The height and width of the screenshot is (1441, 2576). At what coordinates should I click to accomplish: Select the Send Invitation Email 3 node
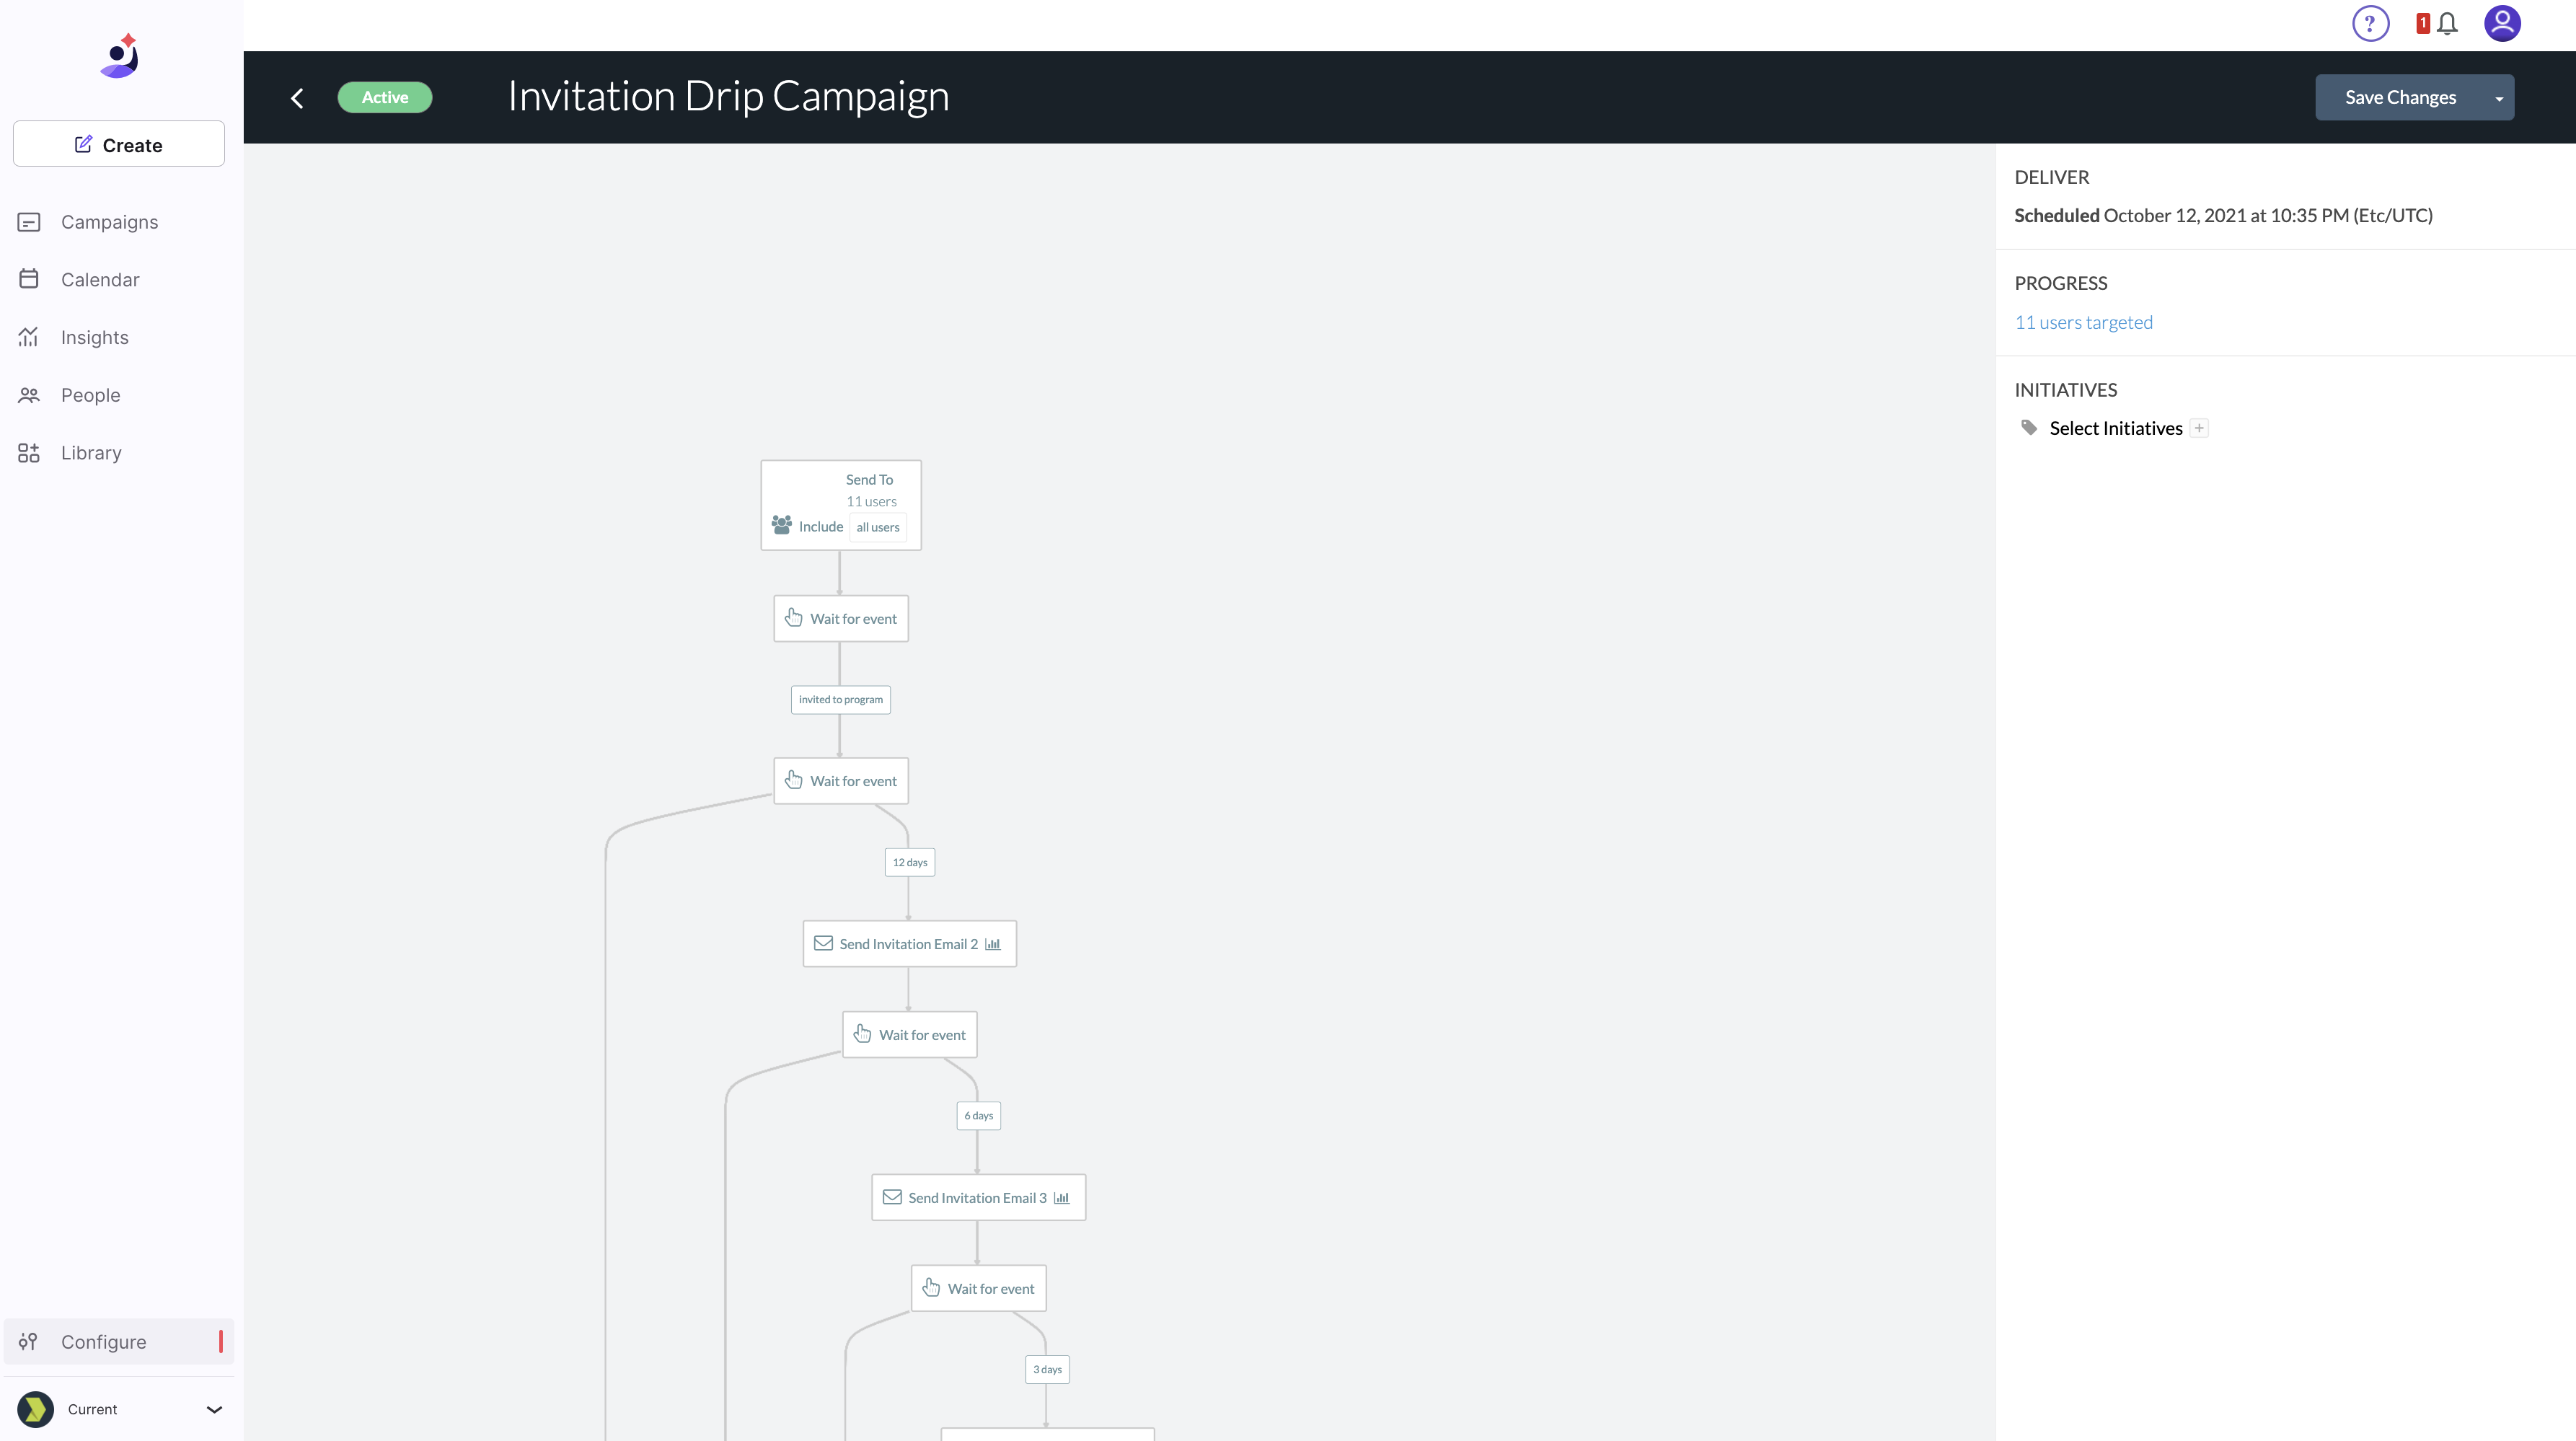tap(979, 1198)
